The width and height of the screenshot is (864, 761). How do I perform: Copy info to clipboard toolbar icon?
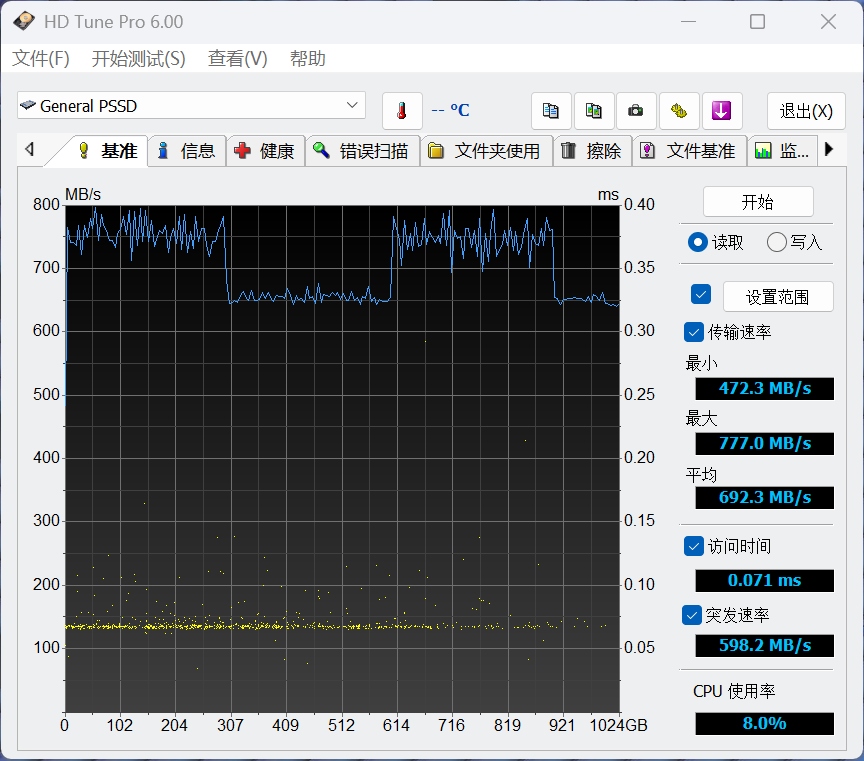click(550, 111)
